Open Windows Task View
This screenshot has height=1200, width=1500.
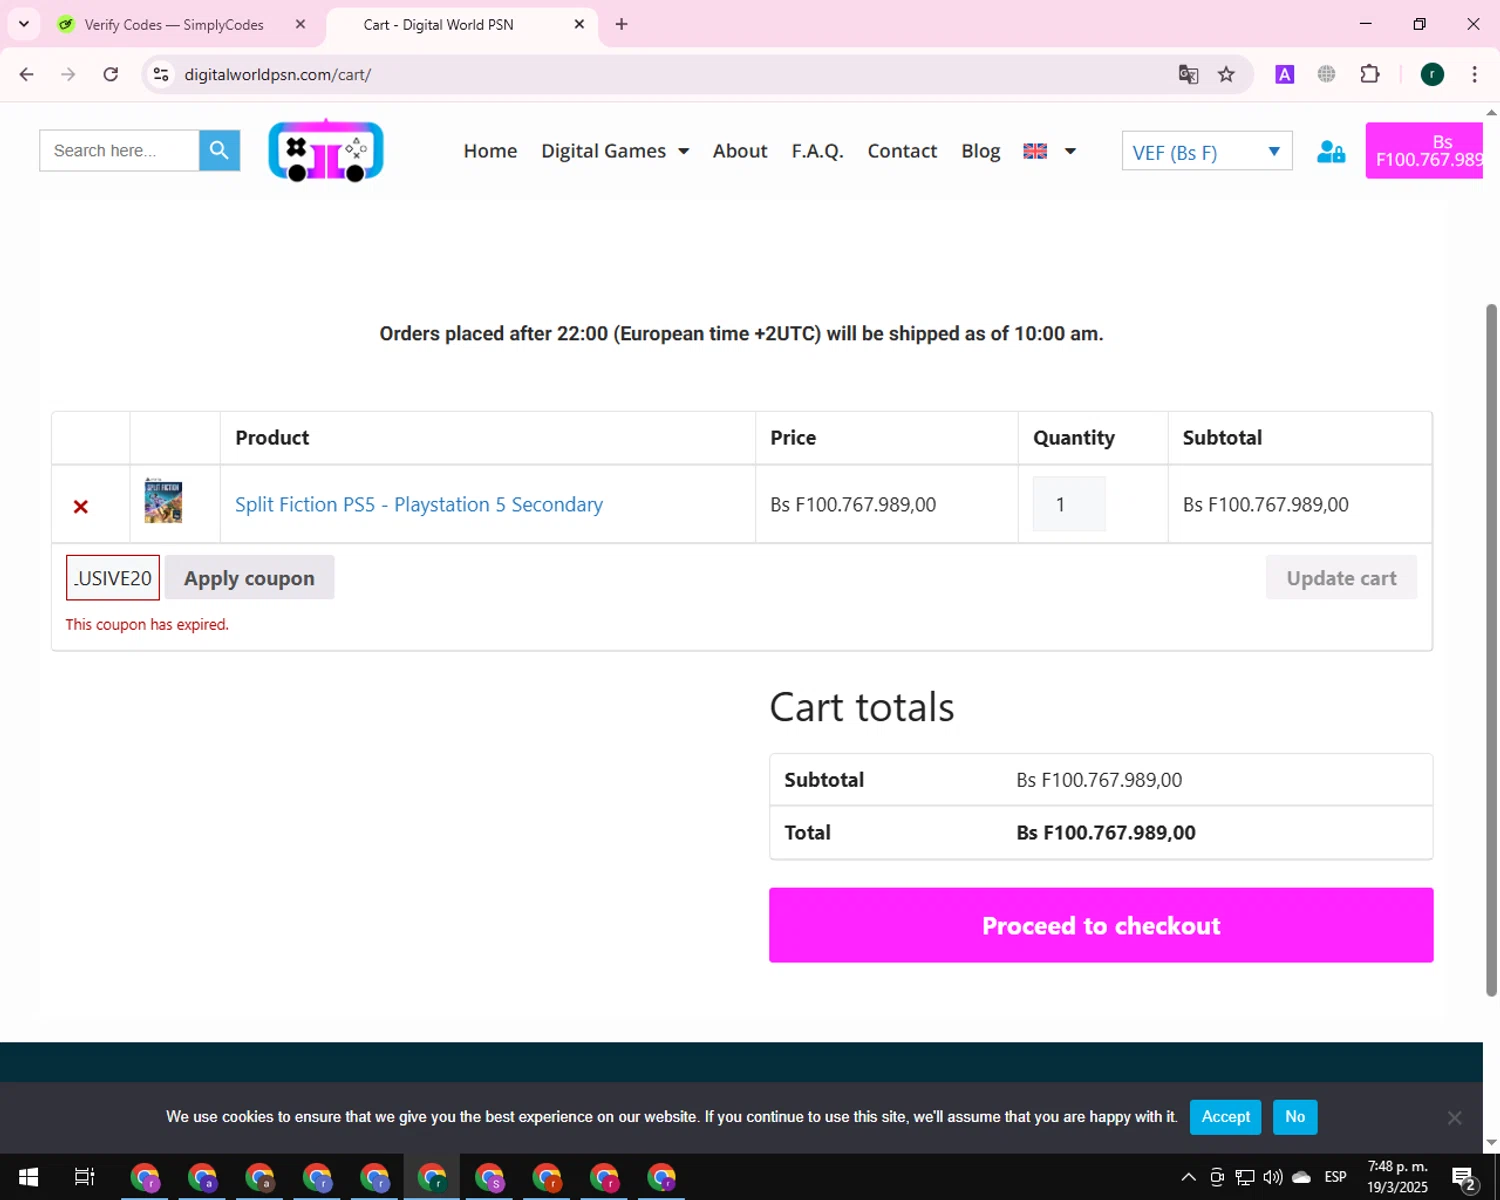coord(84,1177)
